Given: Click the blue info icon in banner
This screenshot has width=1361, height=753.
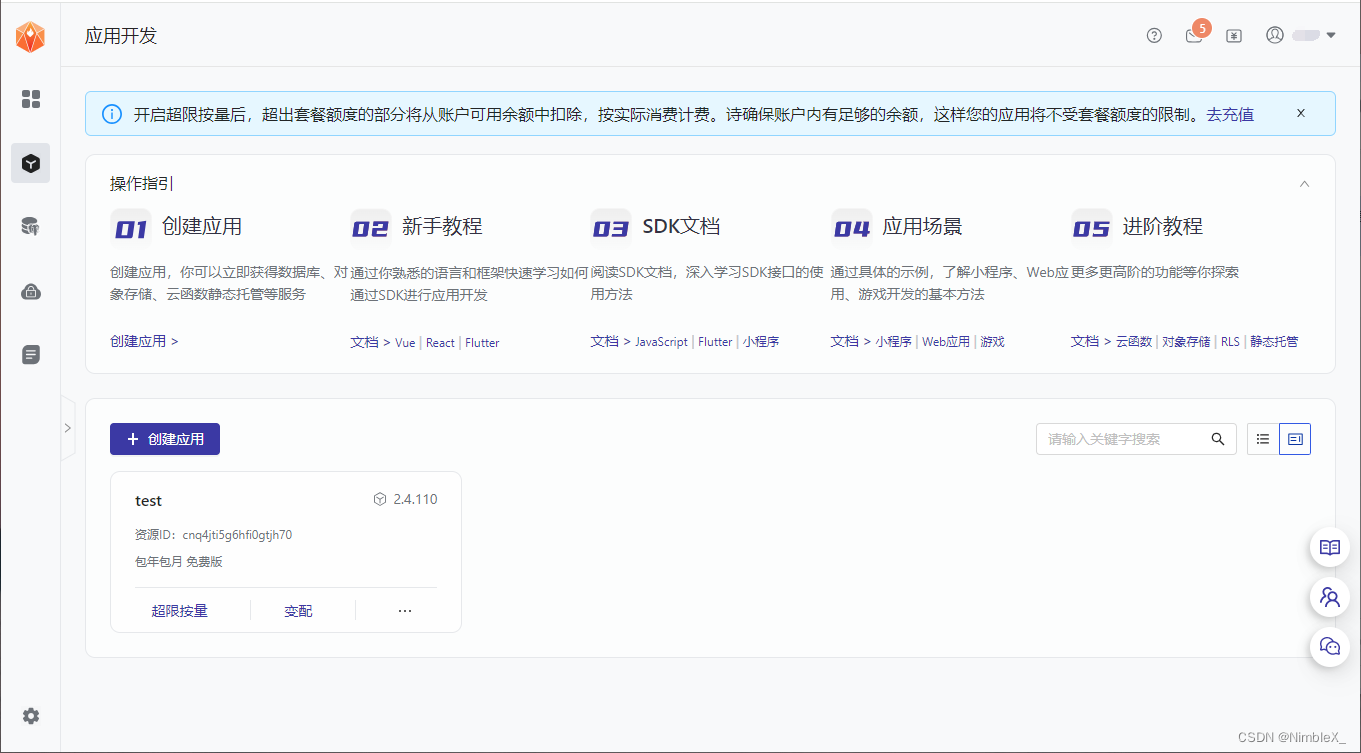Looking at the screenshot, I should click(112, 114).
